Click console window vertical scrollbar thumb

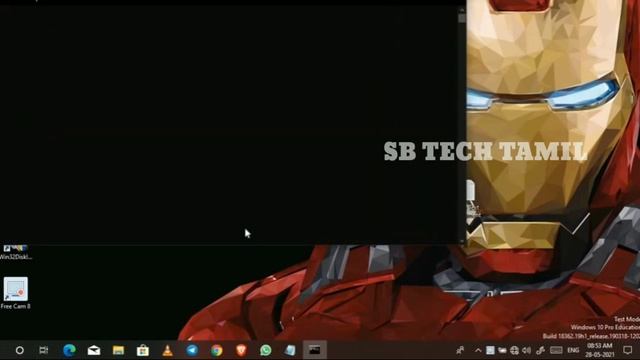pyautogui.click(x=462, y=18)
